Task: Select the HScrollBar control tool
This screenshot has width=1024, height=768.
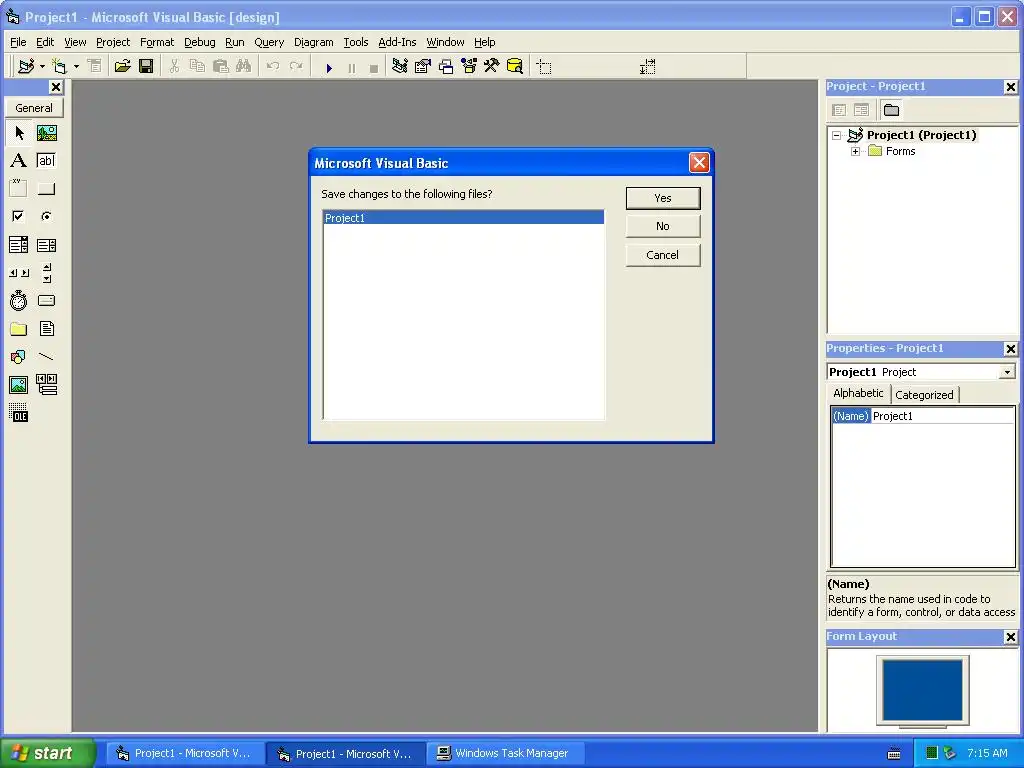Action: (x=19, y=273)
